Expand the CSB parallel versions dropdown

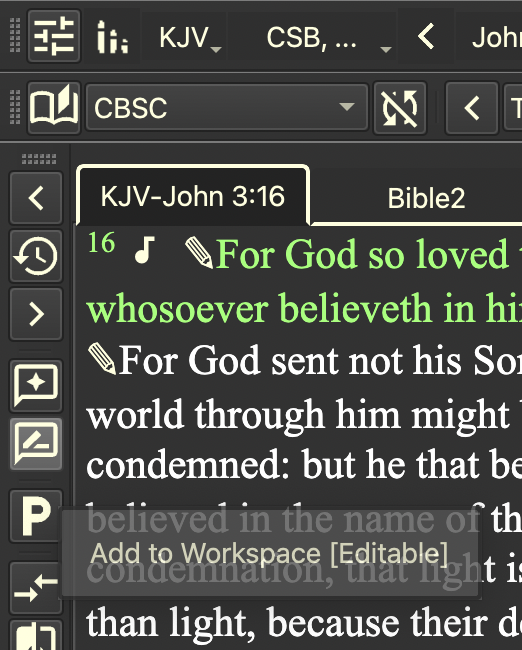pos(312,37)
